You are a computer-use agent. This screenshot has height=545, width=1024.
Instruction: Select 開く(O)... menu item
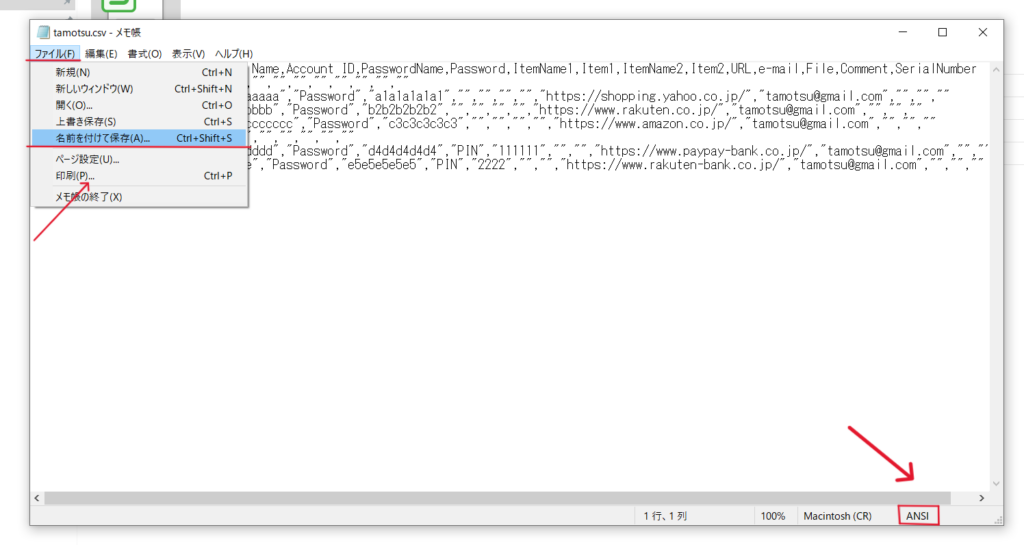pyautogui.click(x=74, y=105)
